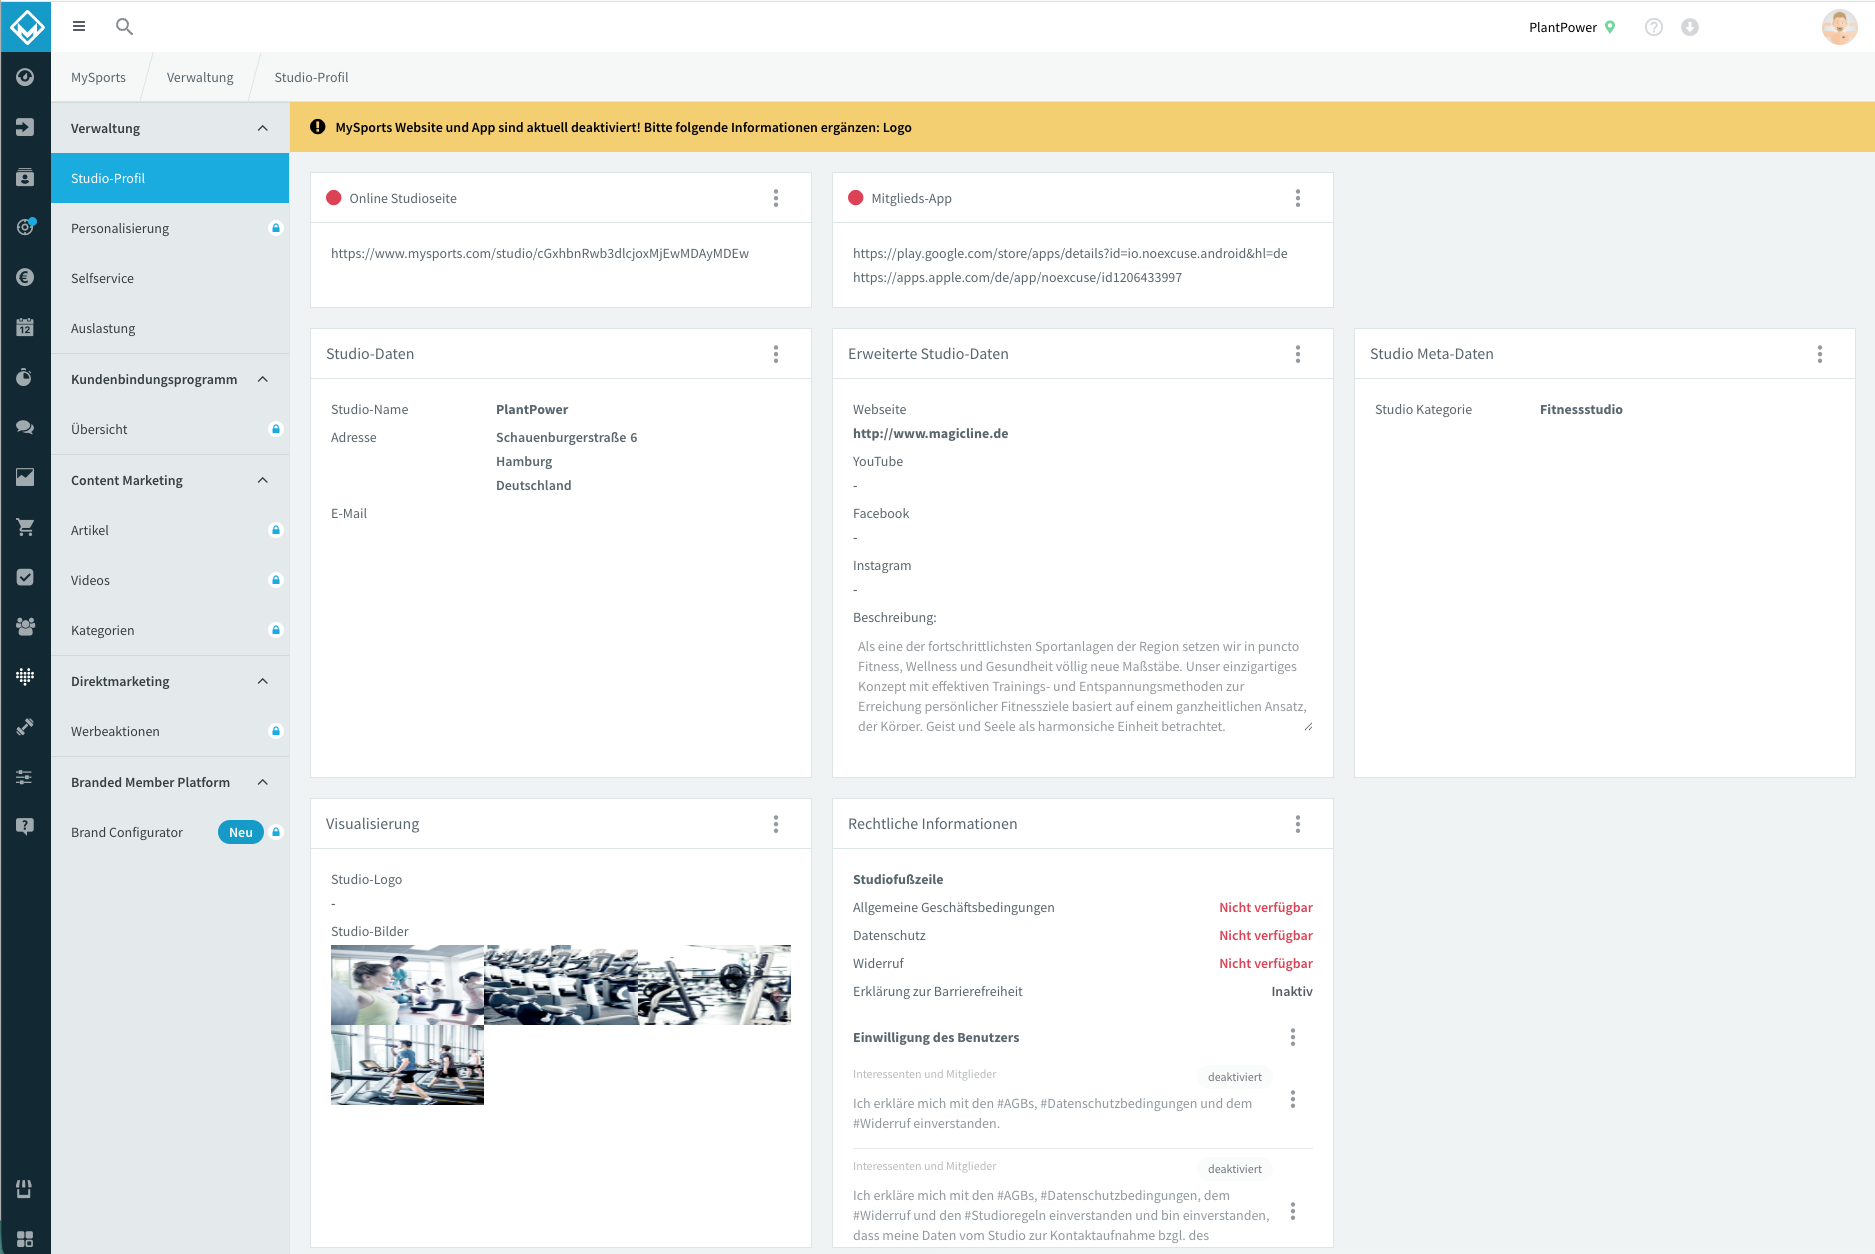
Task: Open the Apple App Store link
Action: click(1017, 277)
